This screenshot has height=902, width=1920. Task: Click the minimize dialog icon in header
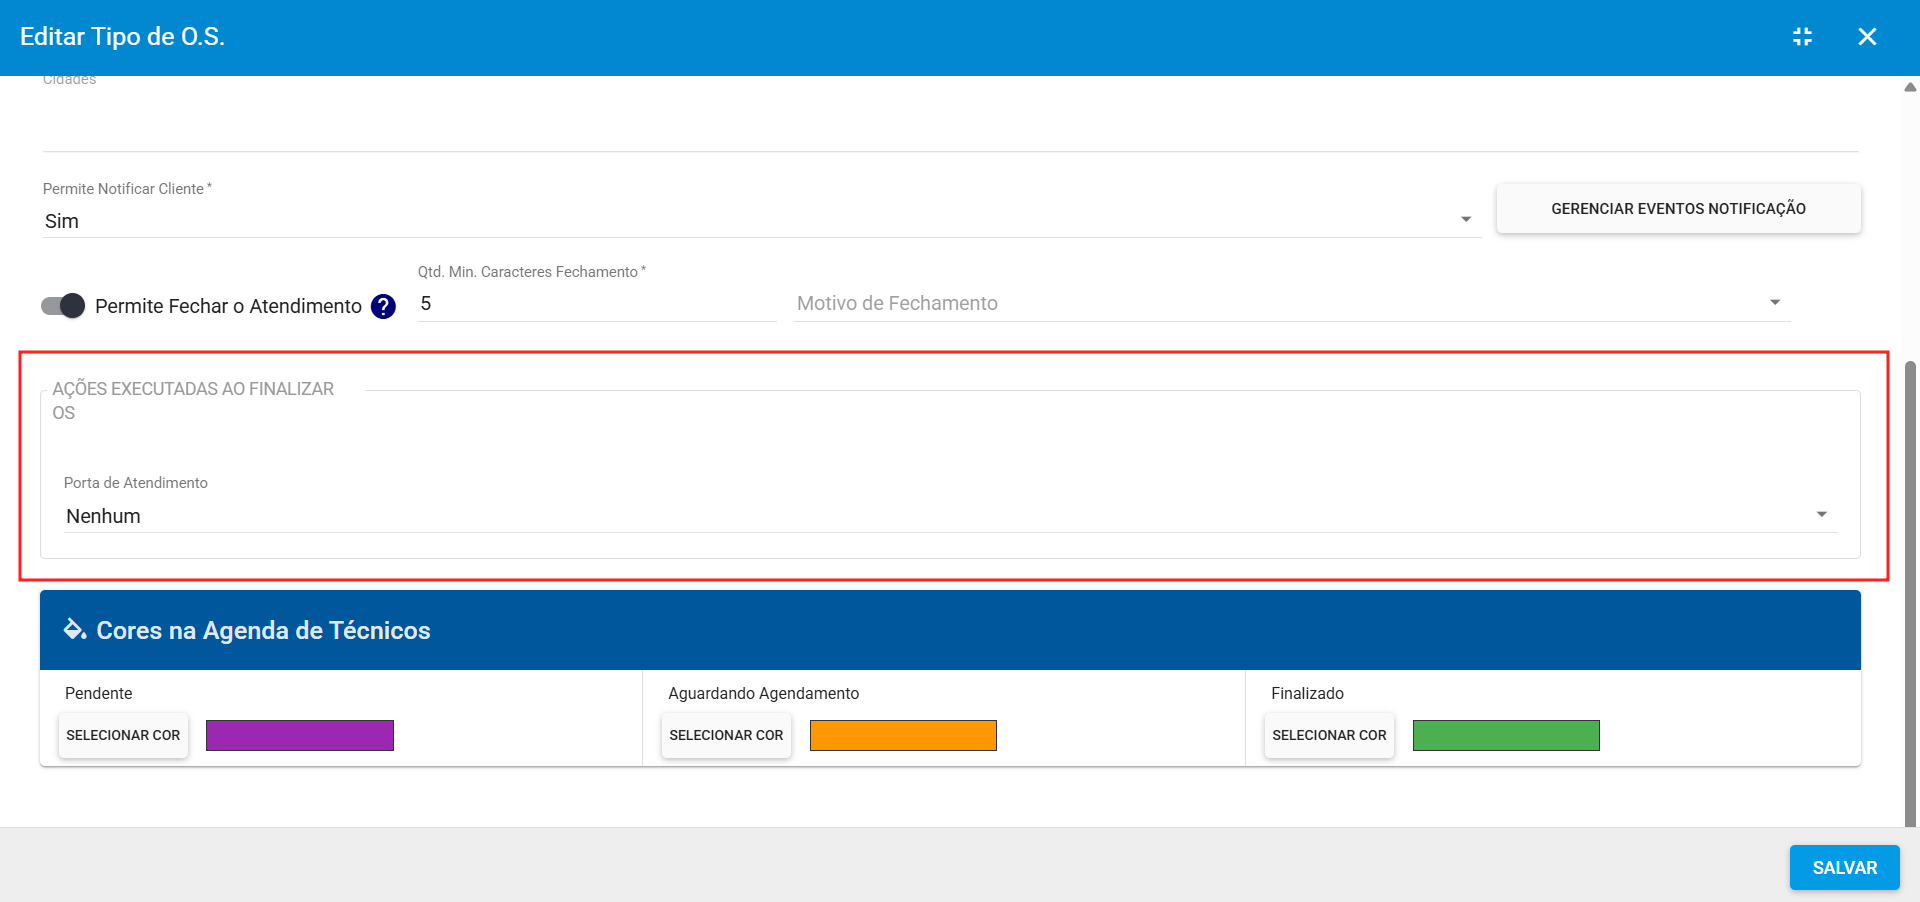pos(1802,37)
